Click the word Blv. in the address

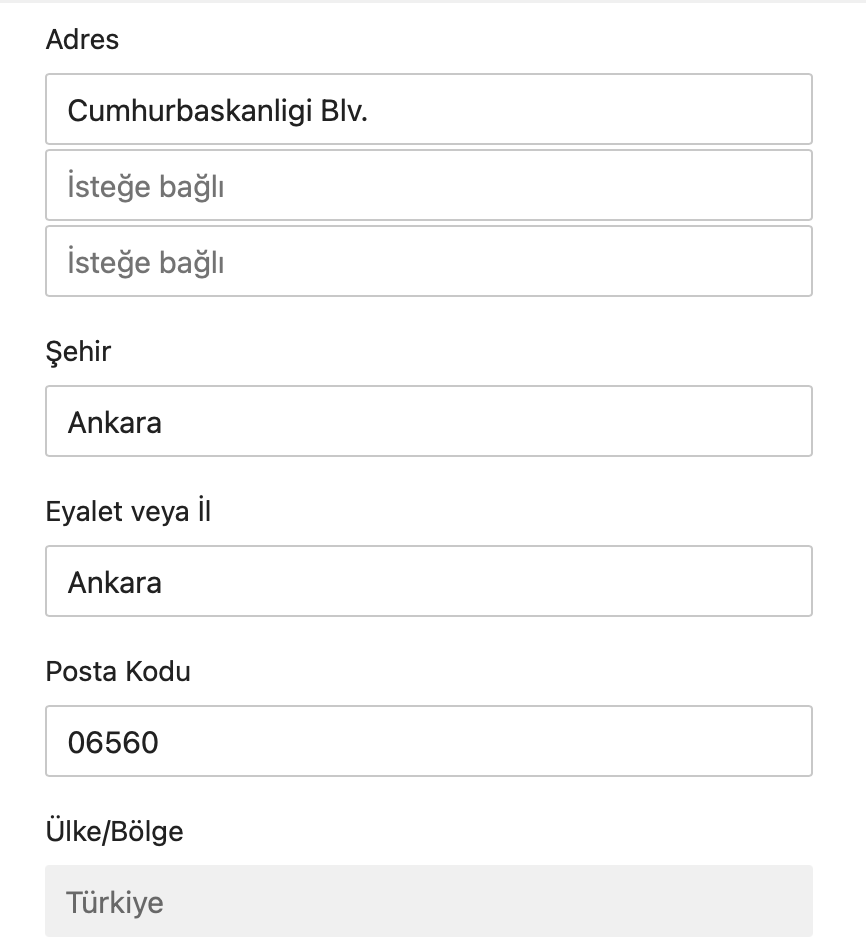(x=344, y=110)
